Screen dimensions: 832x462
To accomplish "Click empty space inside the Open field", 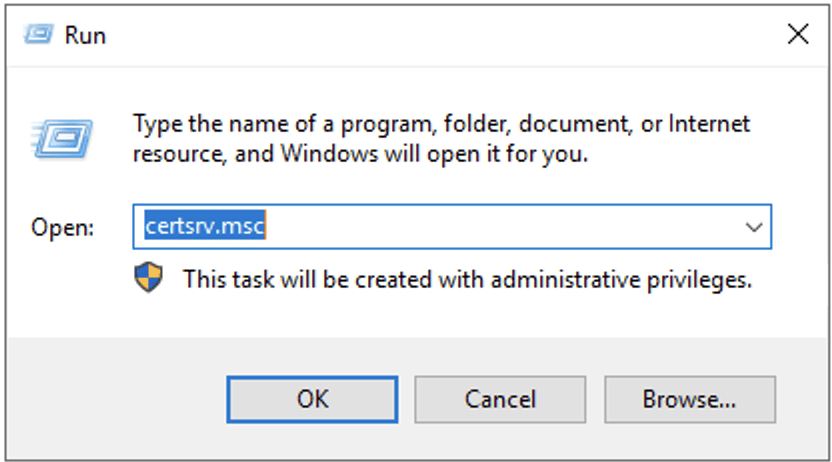I will point(500,227).
